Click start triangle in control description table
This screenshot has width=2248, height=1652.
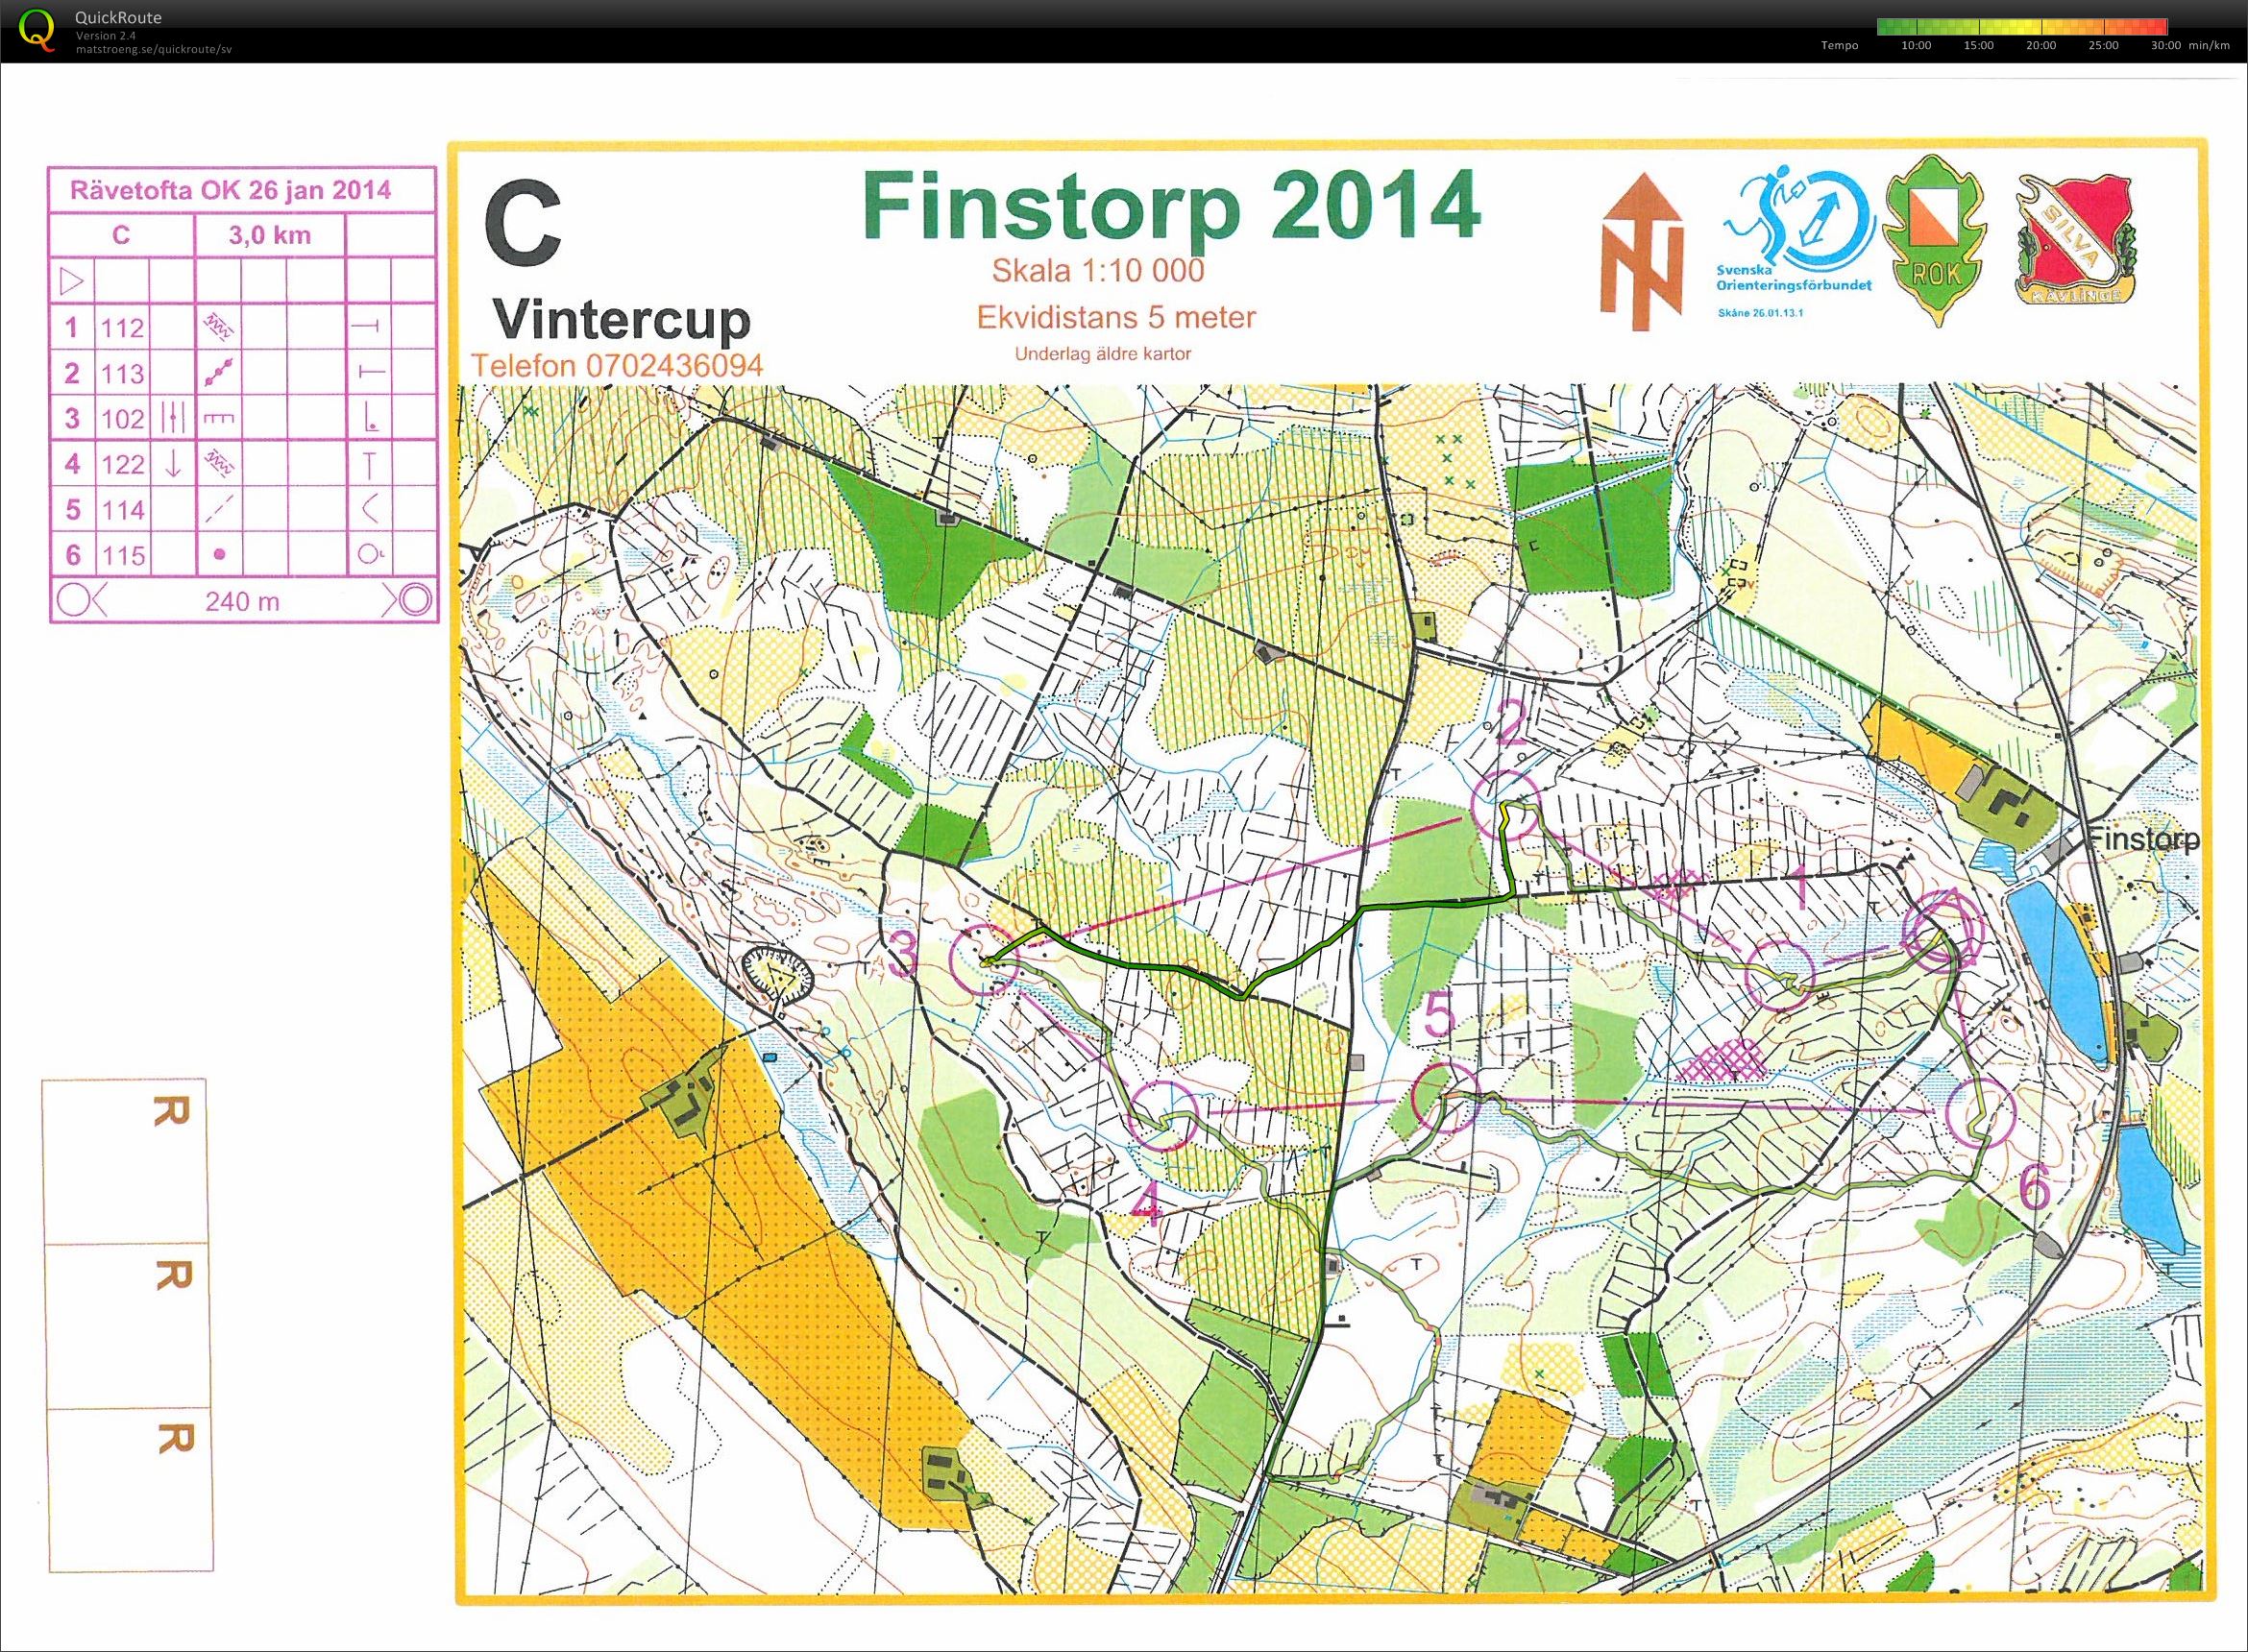point(73,280)
